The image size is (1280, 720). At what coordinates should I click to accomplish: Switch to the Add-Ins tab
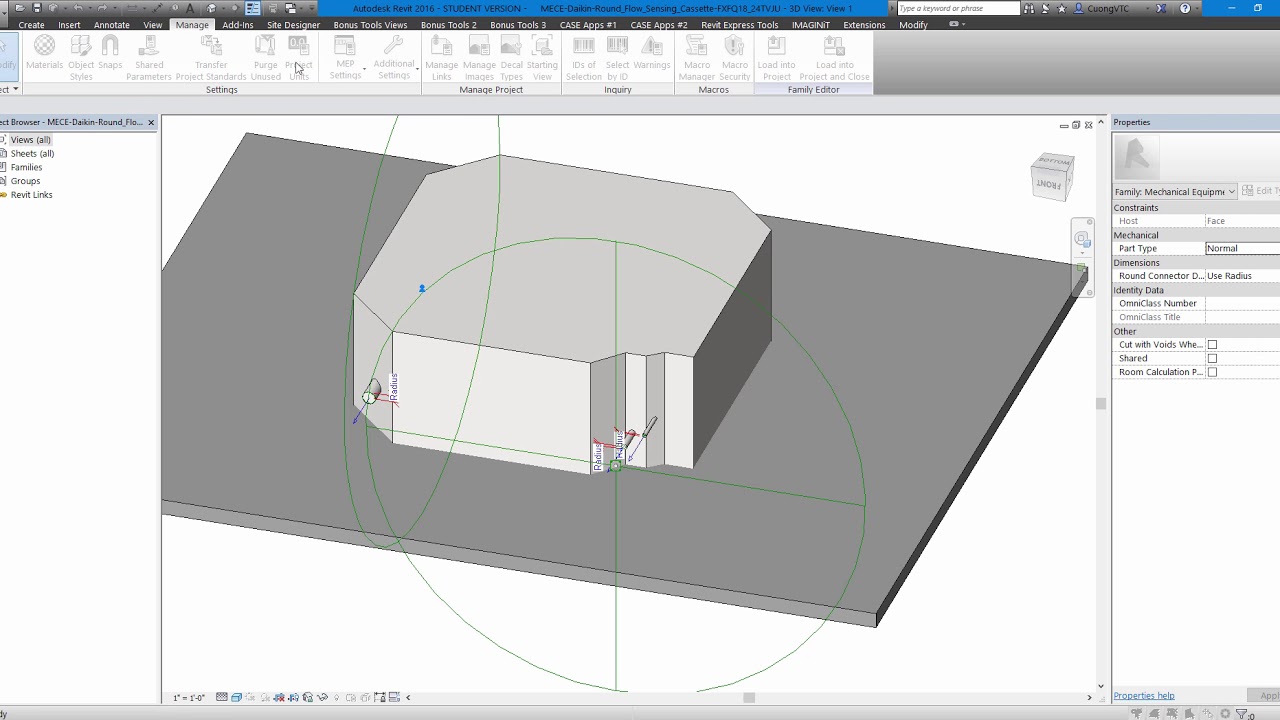click(x=238, y=25)
